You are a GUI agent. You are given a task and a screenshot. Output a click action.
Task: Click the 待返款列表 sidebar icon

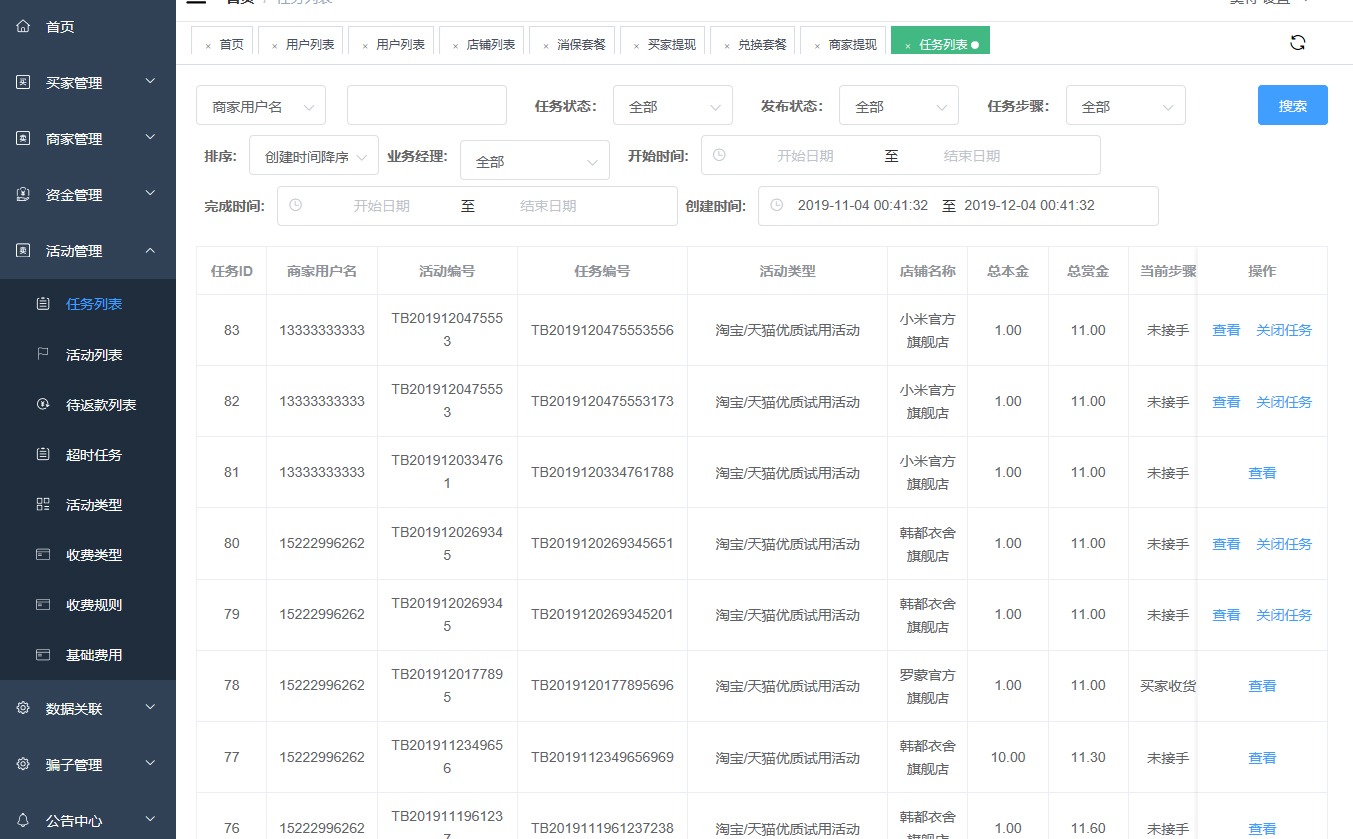tap(43, 404)
